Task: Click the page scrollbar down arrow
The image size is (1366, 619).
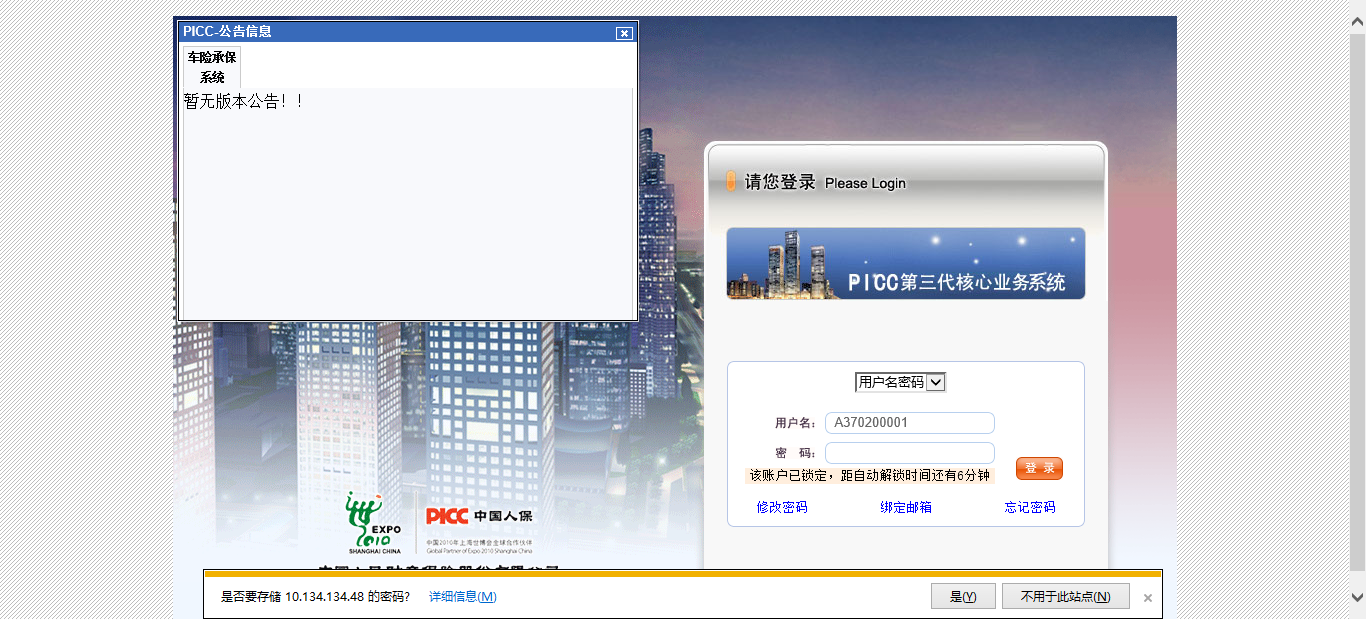Action: 1357,597
